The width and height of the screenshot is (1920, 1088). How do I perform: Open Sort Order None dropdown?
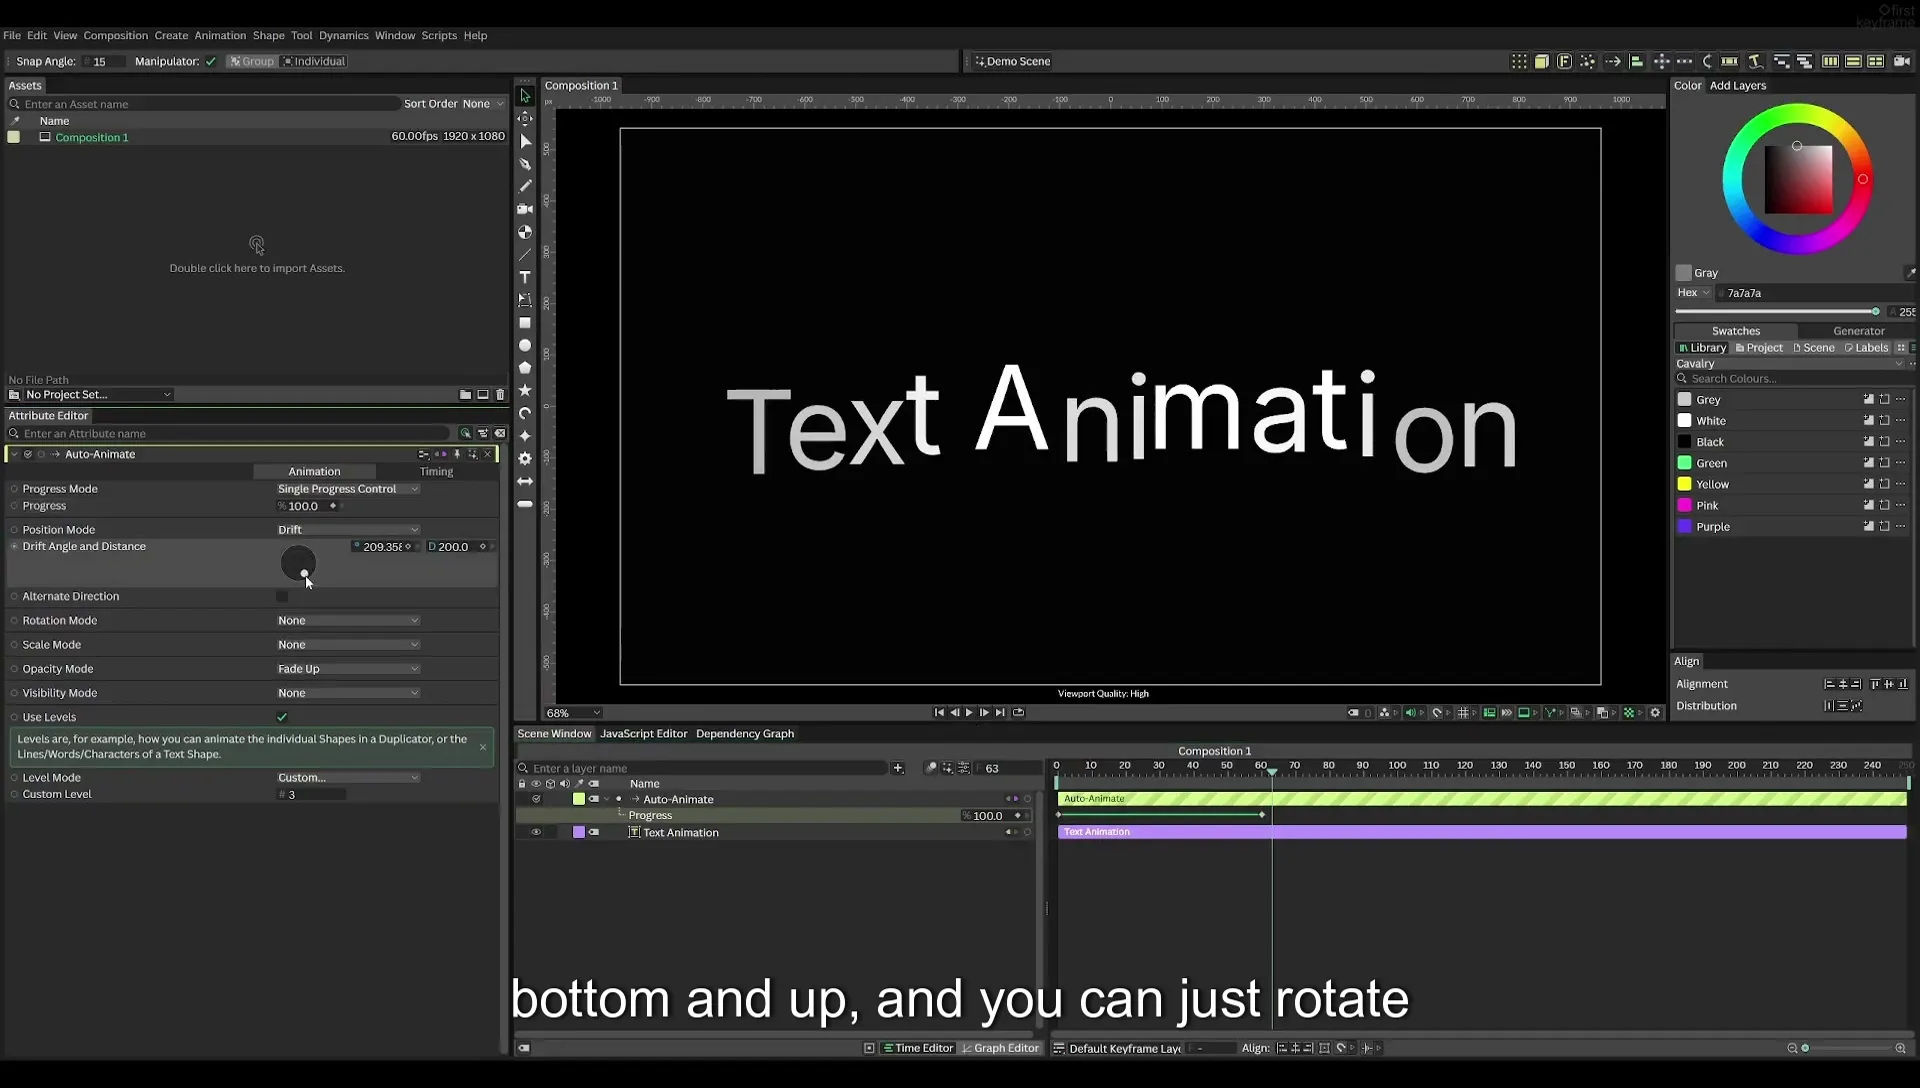(483, 104)
